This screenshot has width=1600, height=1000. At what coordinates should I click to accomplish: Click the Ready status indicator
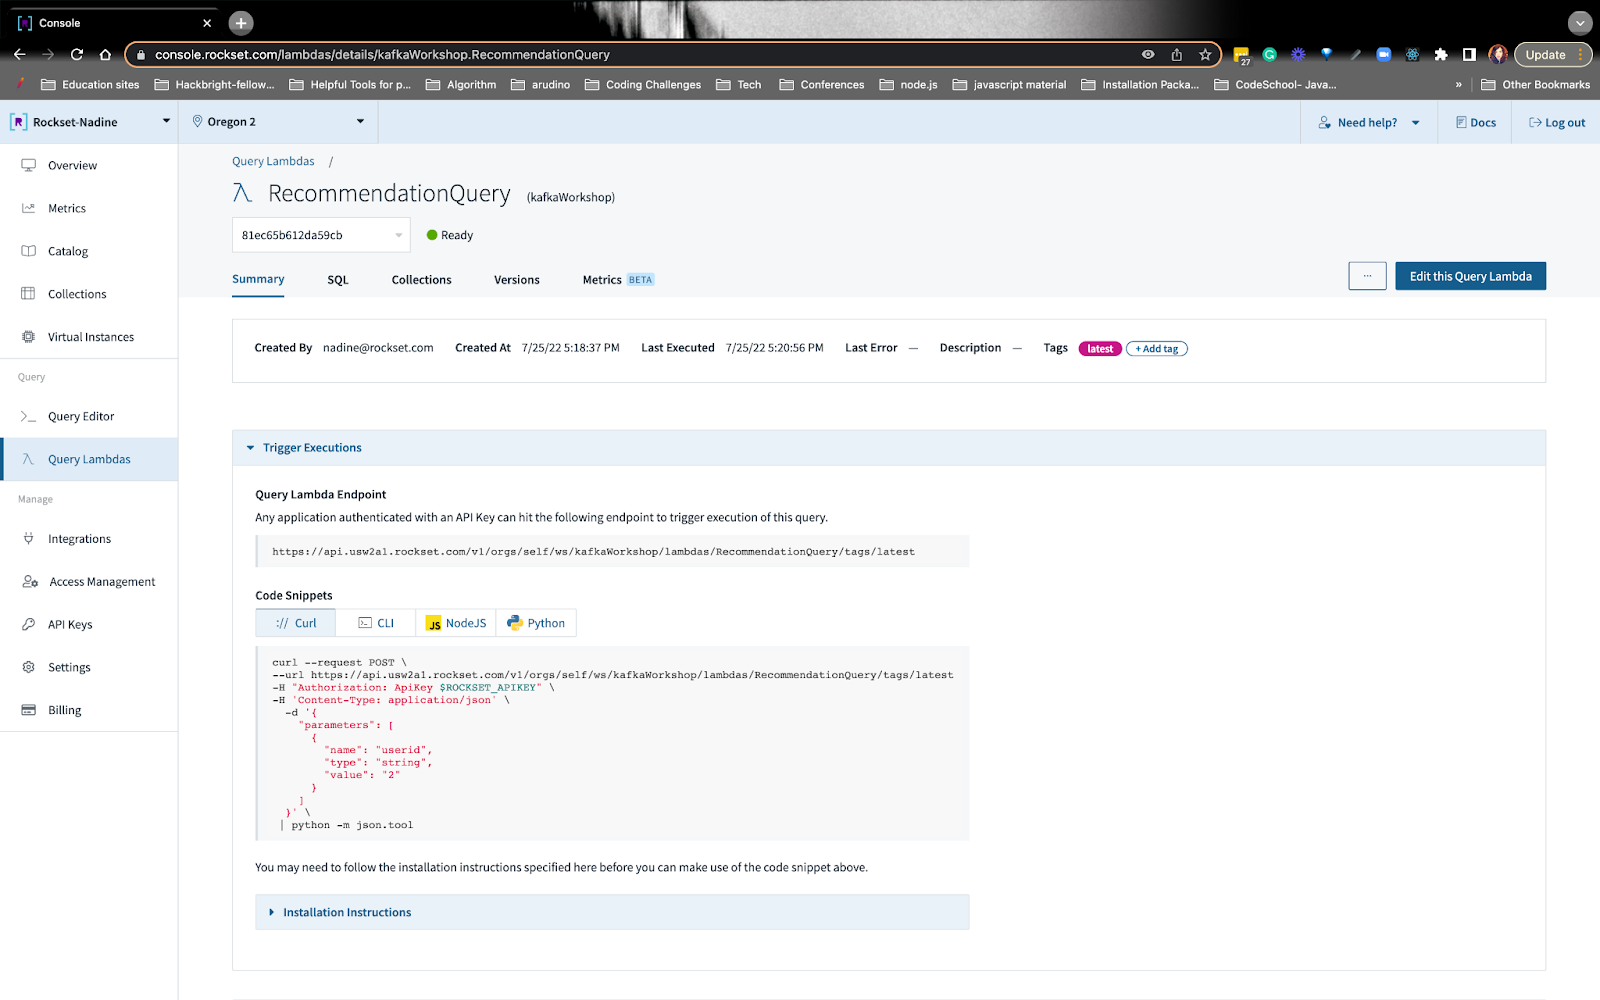tap(450, 235)
